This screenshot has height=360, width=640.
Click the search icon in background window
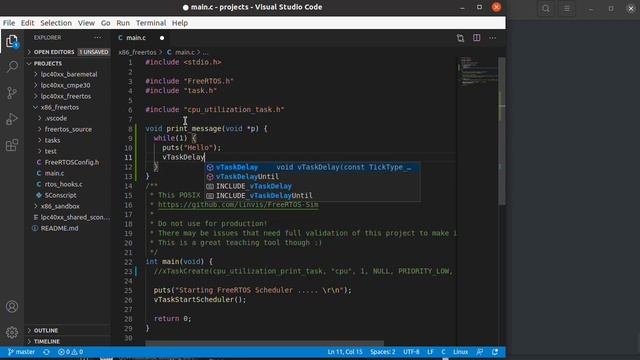pyautogui.click(x=546, y=9)
